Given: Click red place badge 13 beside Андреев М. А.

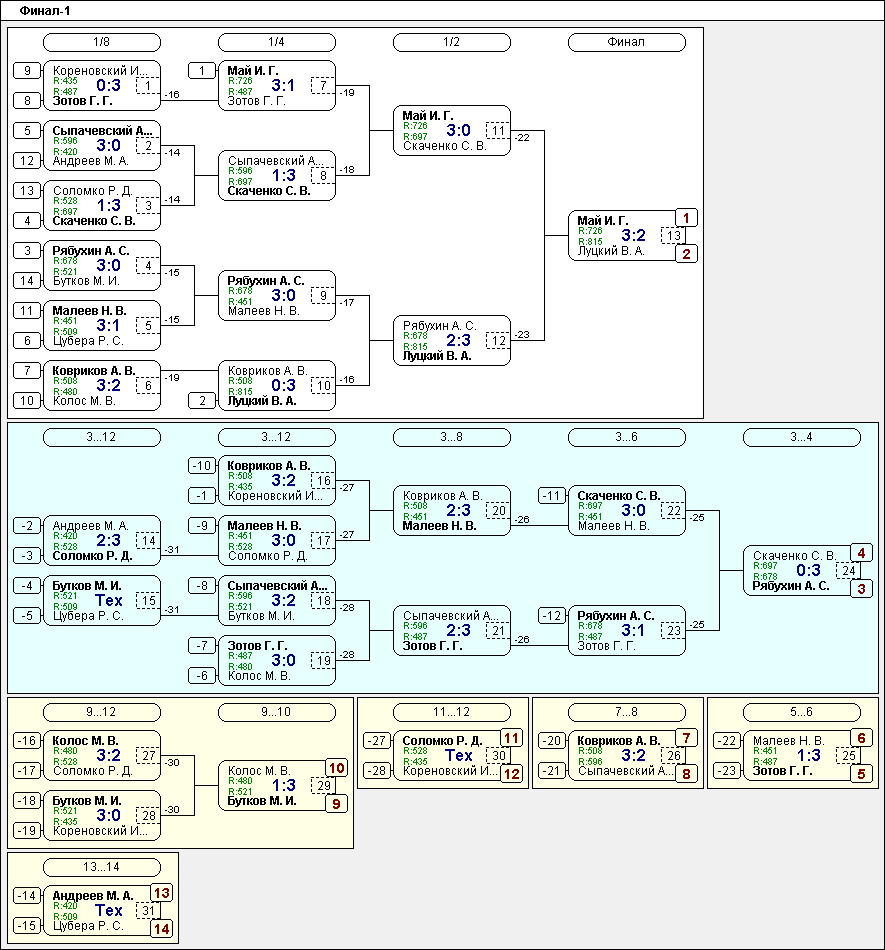Looking at the screenshot, I should [161, 893].
